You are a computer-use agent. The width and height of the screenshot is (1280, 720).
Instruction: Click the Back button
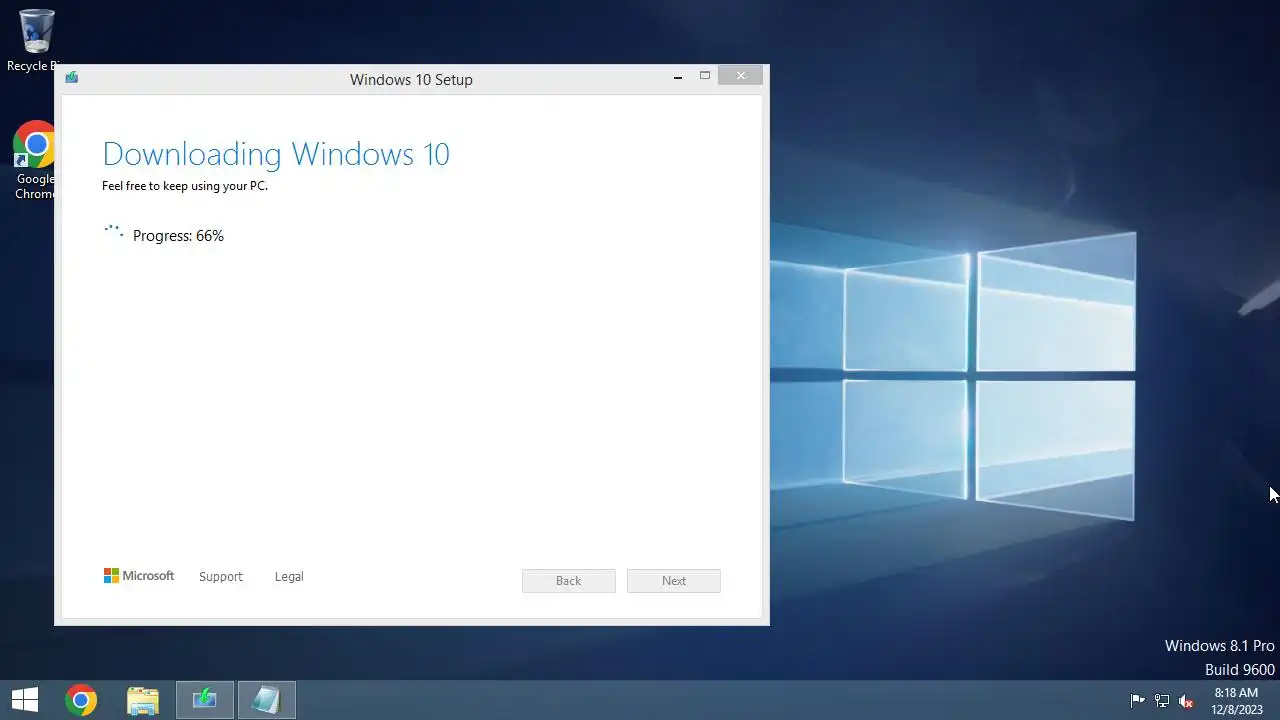click(x=568, y=581)
